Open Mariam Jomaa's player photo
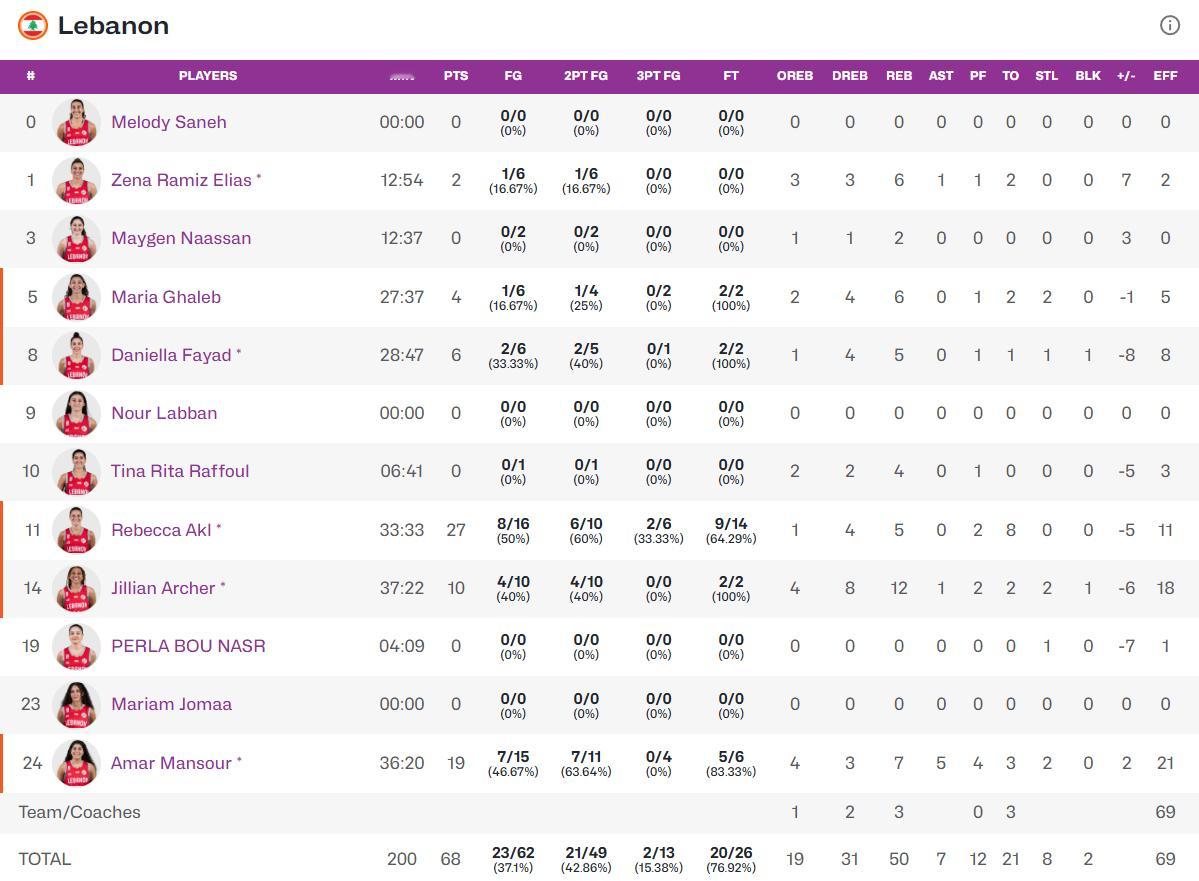Image resolution: width=1199 pixels, height=881 pixels. (76, 704)
